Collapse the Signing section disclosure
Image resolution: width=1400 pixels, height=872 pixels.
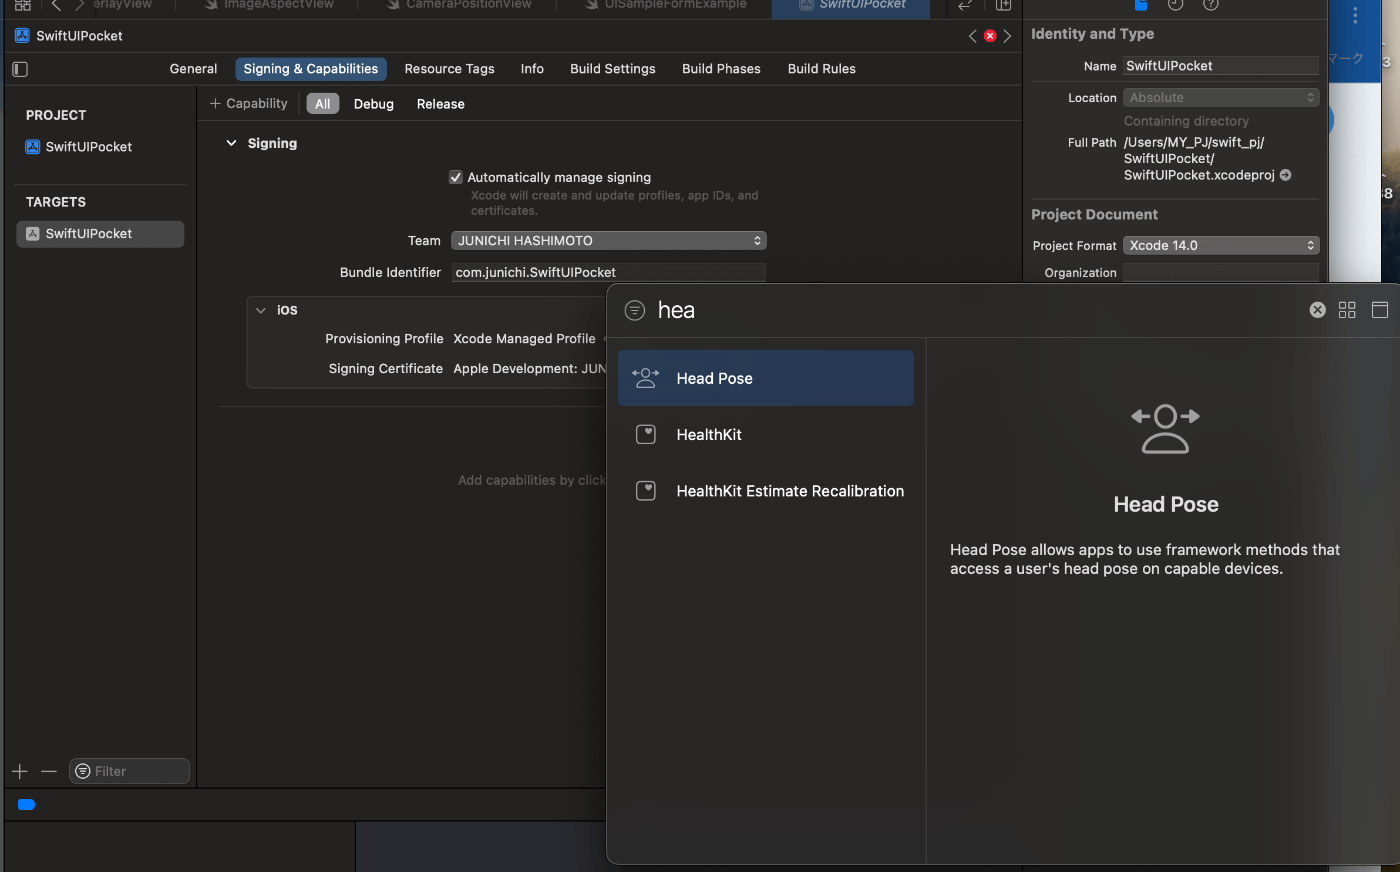231,143
